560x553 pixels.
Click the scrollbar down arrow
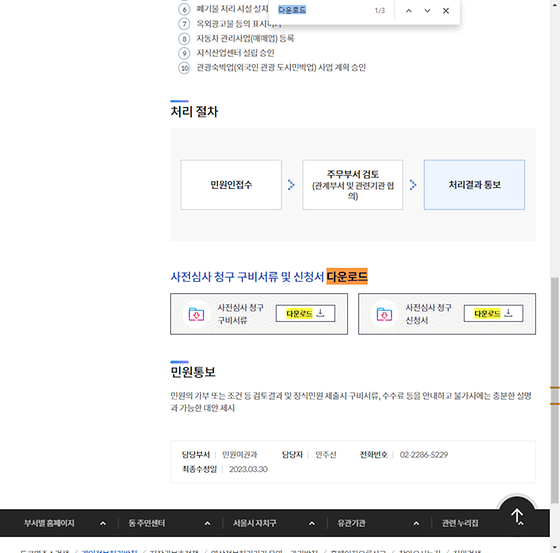point(555,547)
